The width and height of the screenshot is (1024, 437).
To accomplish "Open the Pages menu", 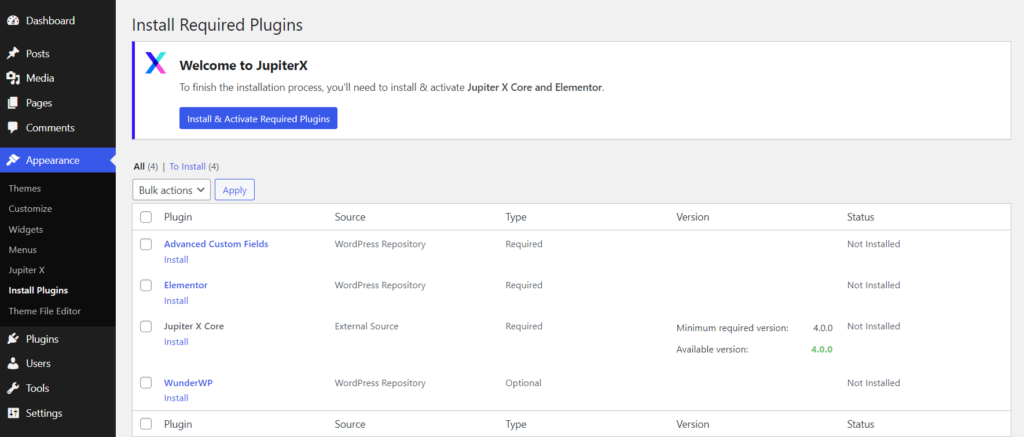I will tap(39, 103).
